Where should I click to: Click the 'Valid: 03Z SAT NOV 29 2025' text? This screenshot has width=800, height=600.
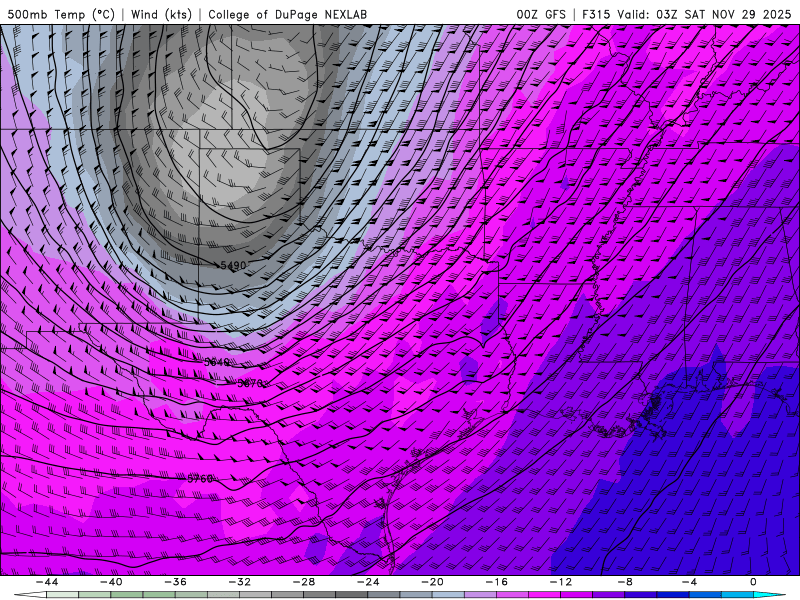click(704, 14)
